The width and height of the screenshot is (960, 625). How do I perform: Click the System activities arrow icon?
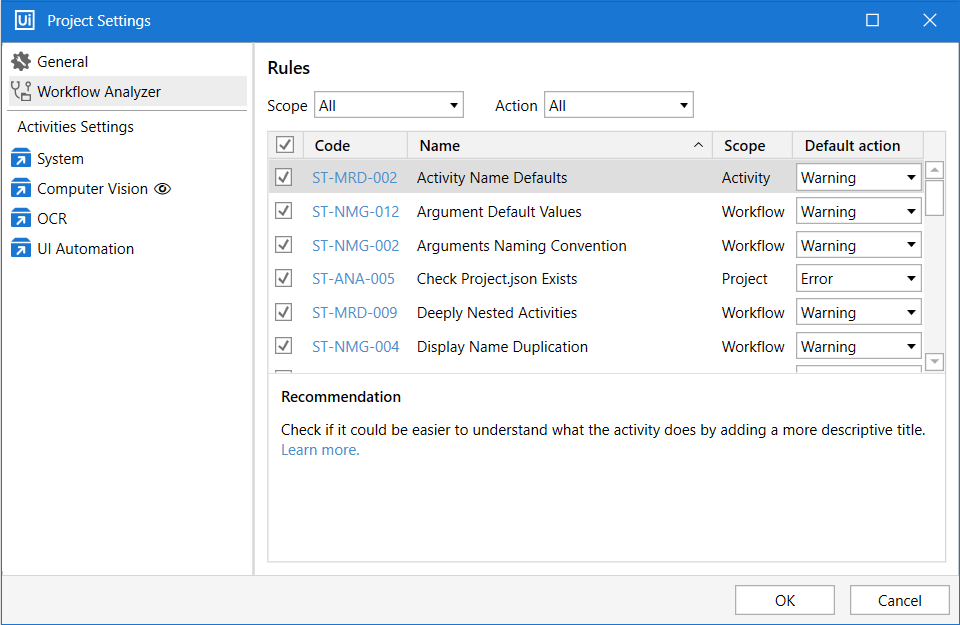point(21,159)
